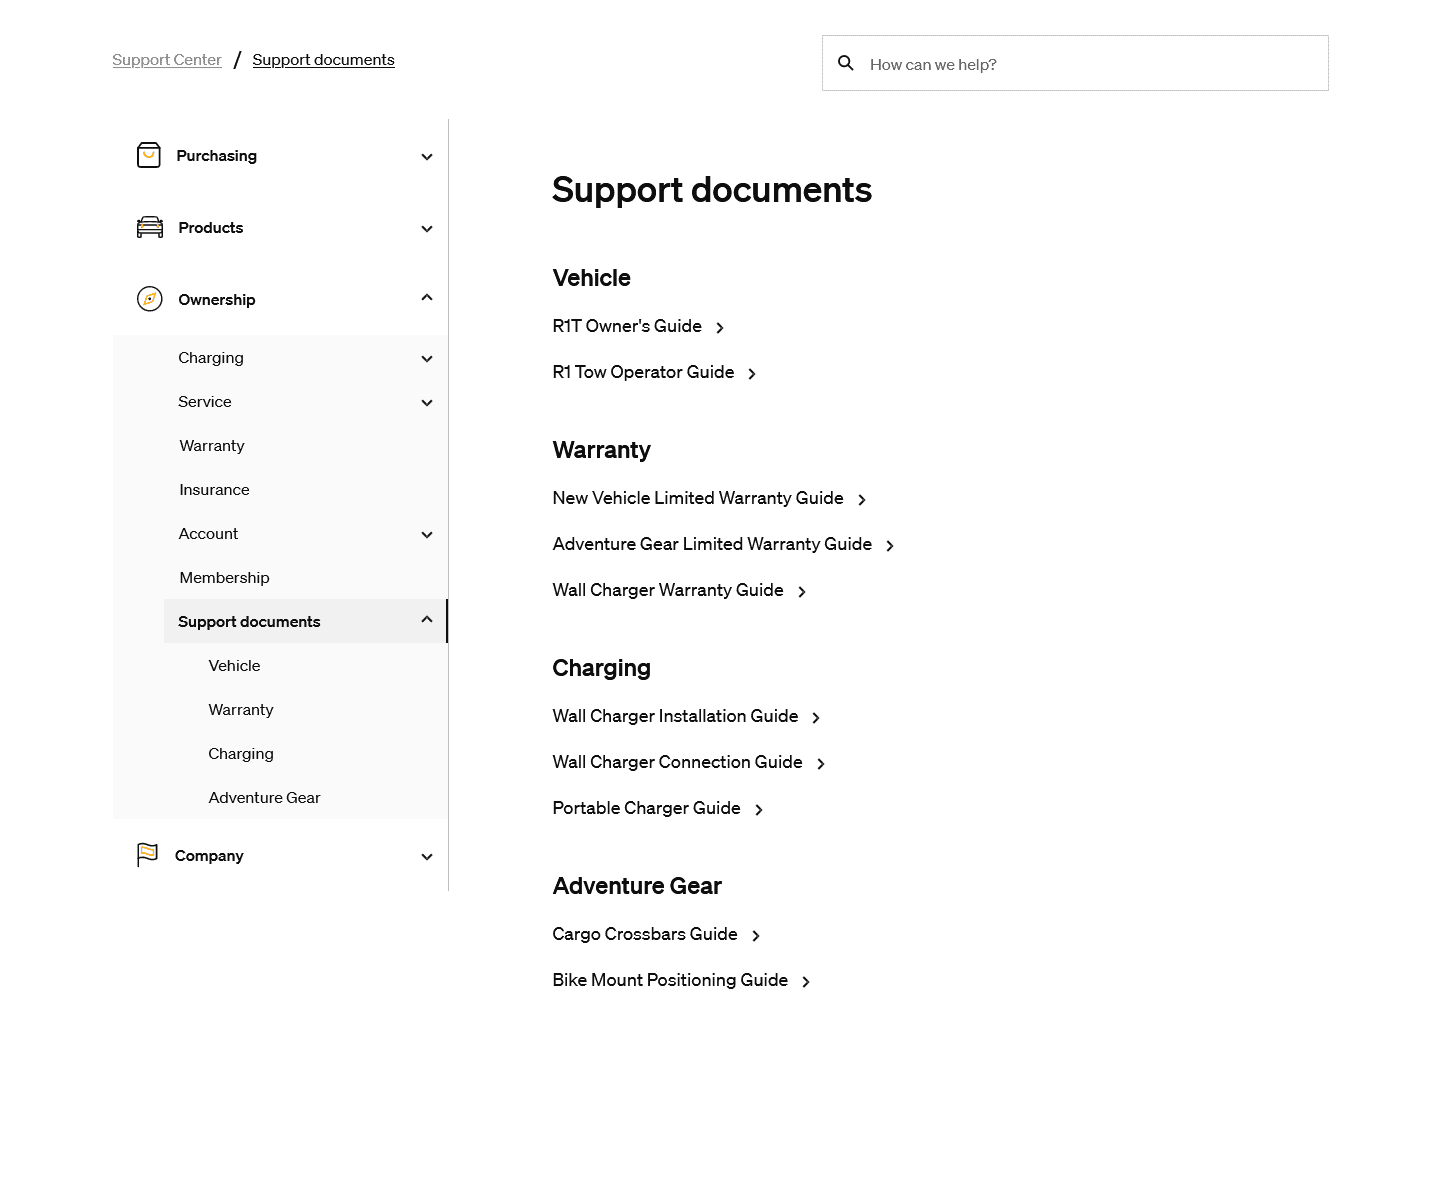Click the Ownership compass icon

click(150, 299)
